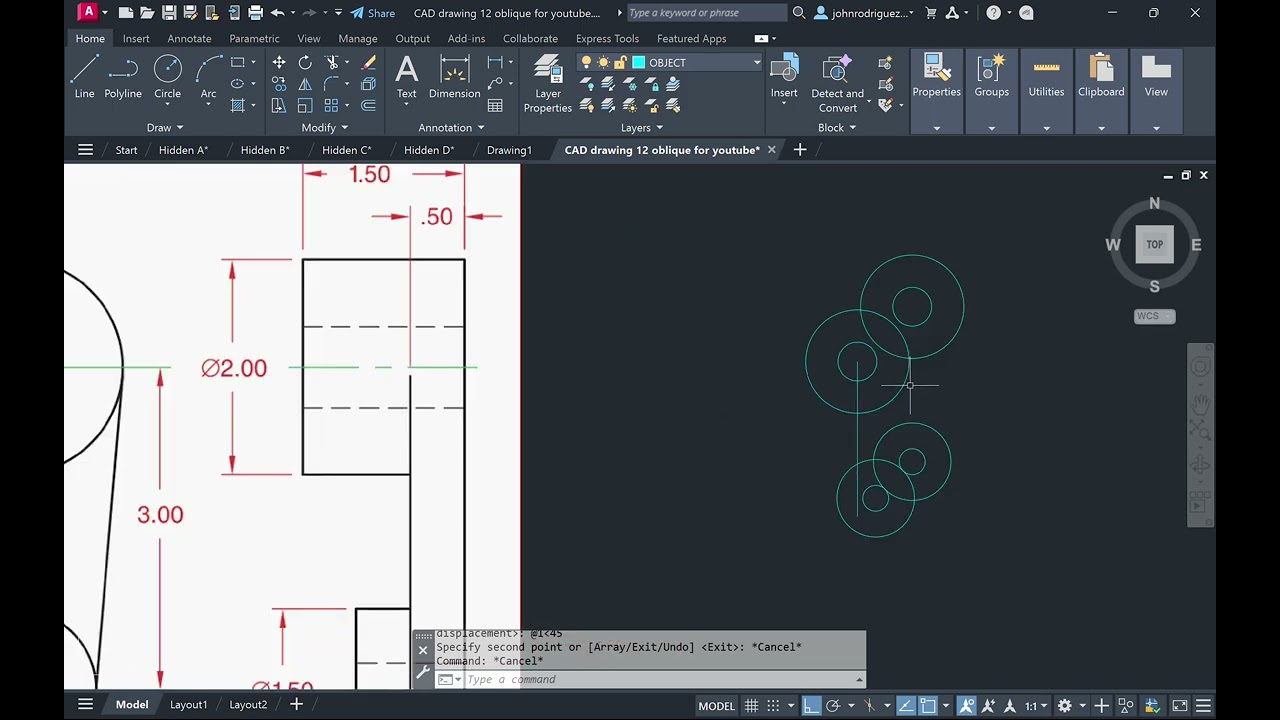Screen dimensions: 1280x720
Task: Select the Line tool
Action: 84,77
